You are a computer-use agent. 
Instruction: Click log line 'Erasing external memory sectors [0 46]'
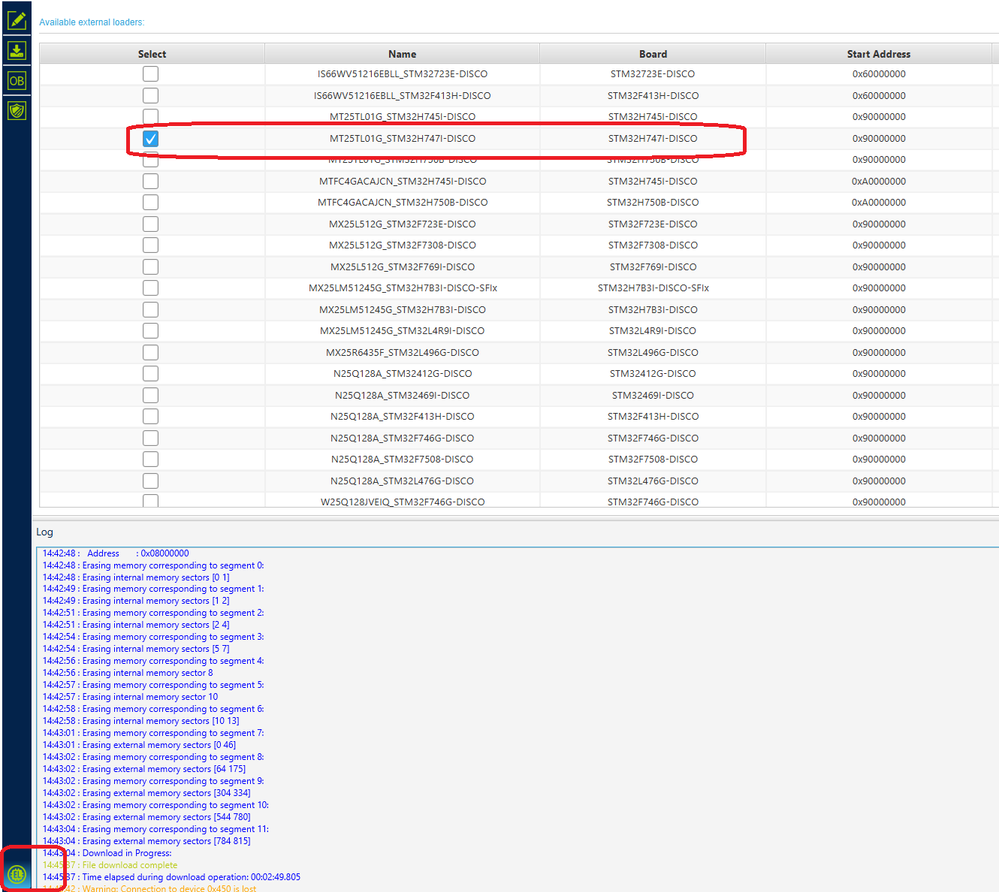139,745
